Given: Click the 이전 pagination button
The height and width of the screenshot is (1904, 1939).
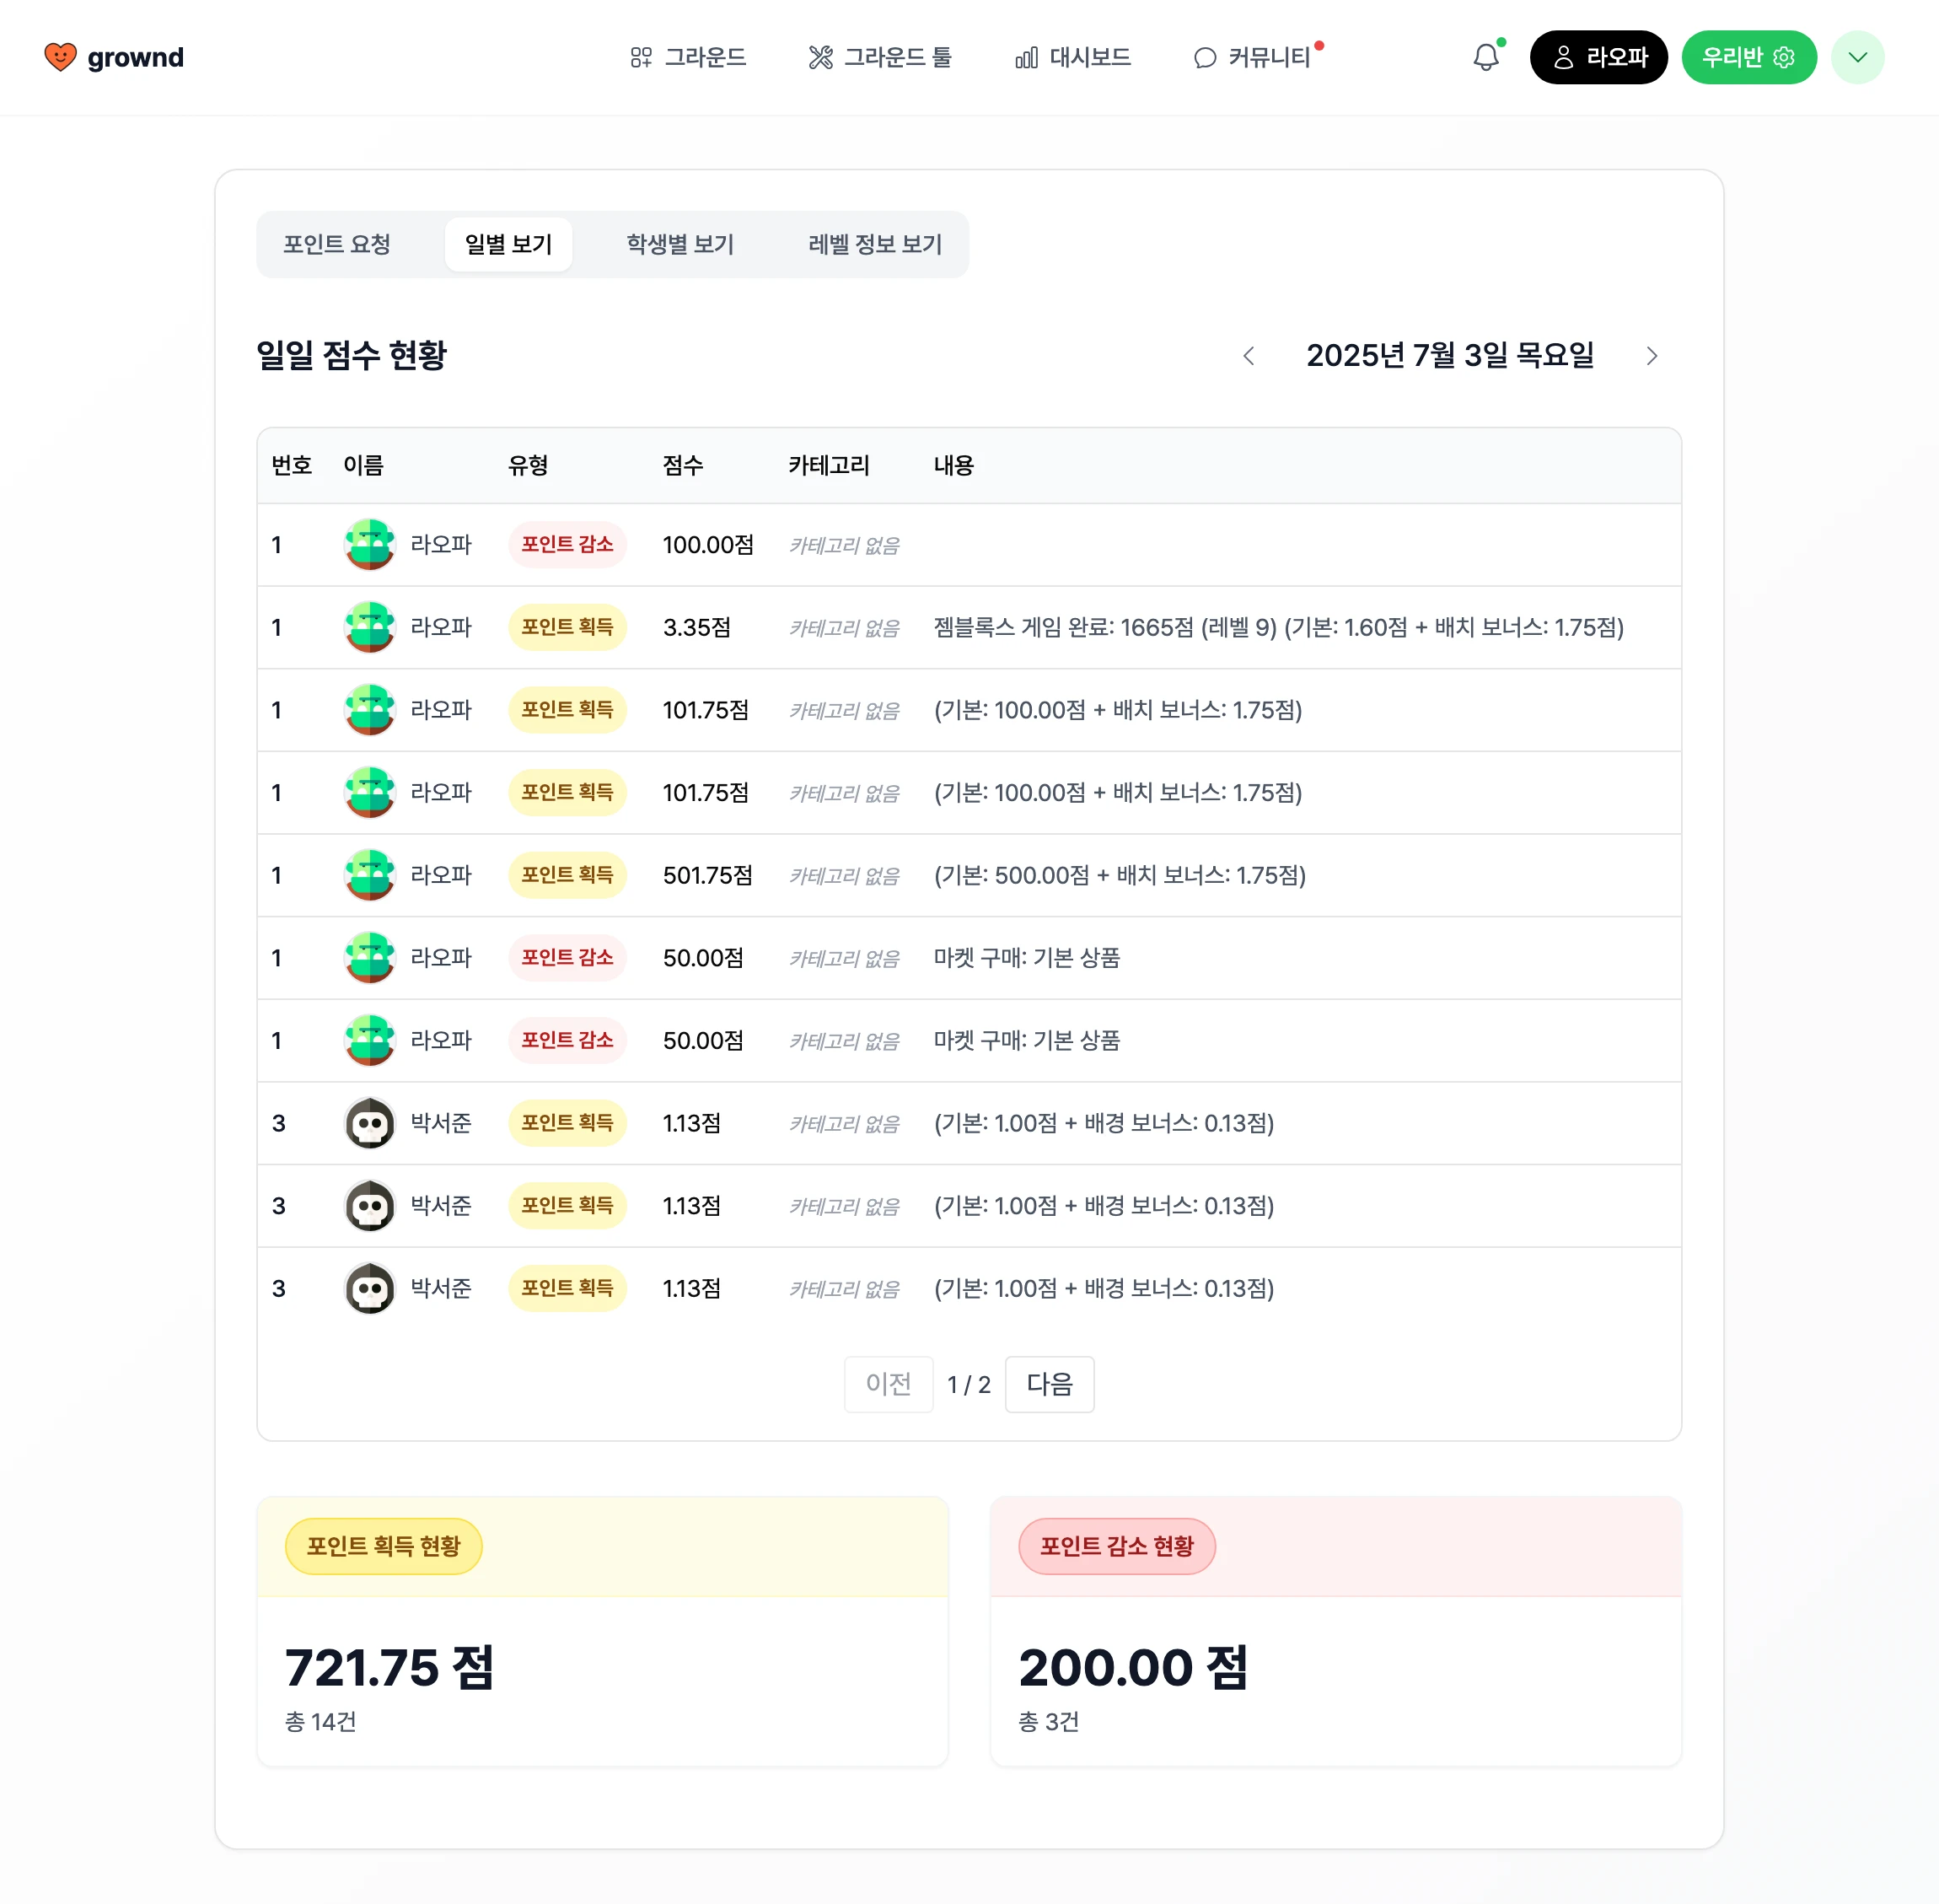Looking at the screenshot, I should click(x=888, y=1384).
